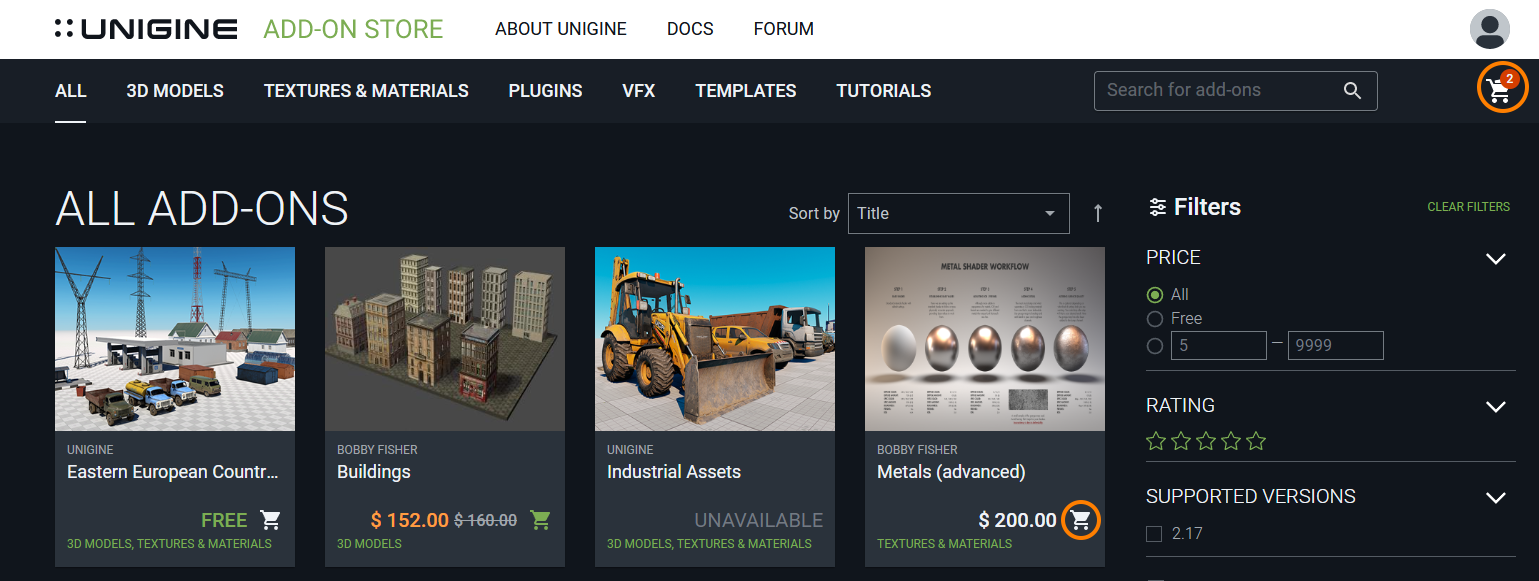Open the user account avatar menu

1490,29
